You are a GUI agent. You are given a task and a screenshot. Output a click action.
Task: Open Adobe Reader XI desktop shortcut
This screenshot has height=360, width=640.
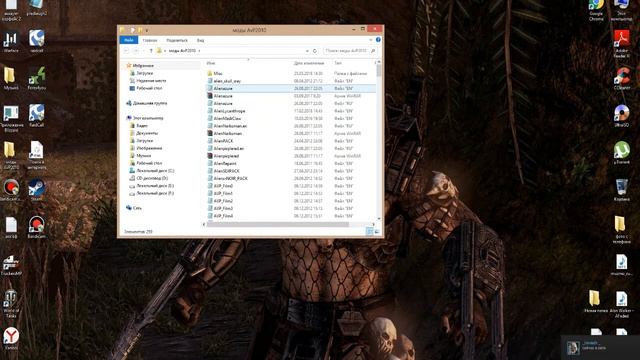click(x=622, y=44)
